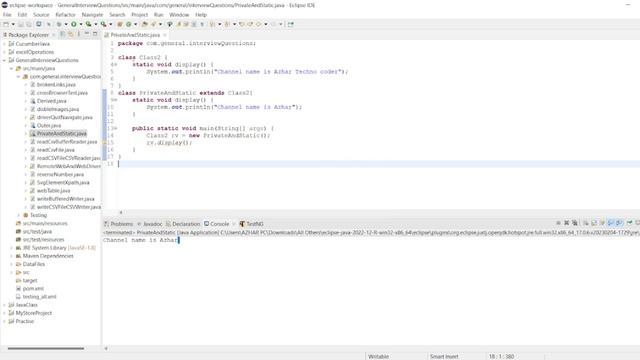Toggle Show Whitespace Characters icon
The width and height of the screenshot is (640, 360).
(x=202, y=24)
